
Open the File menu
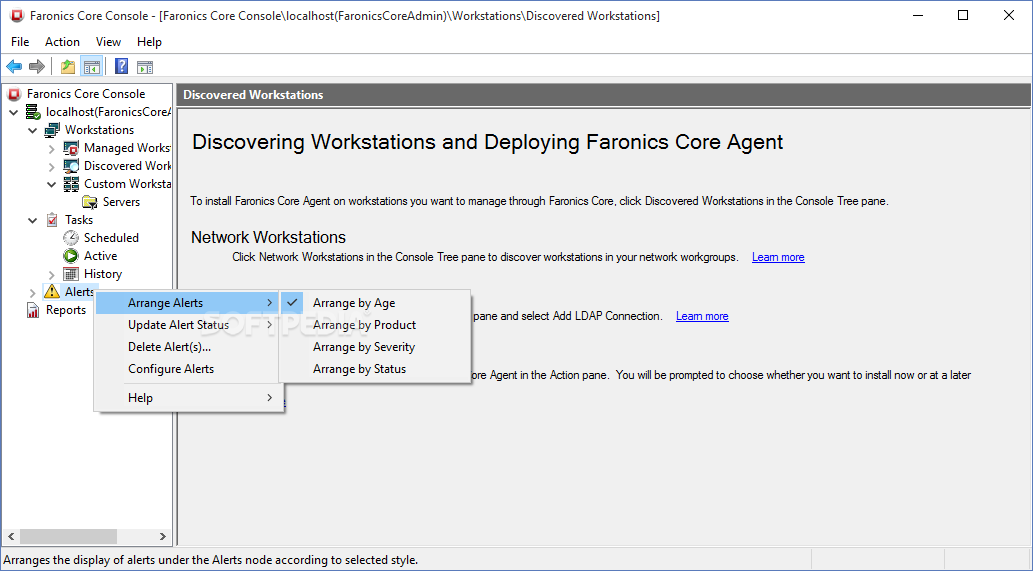pos(20,41)
